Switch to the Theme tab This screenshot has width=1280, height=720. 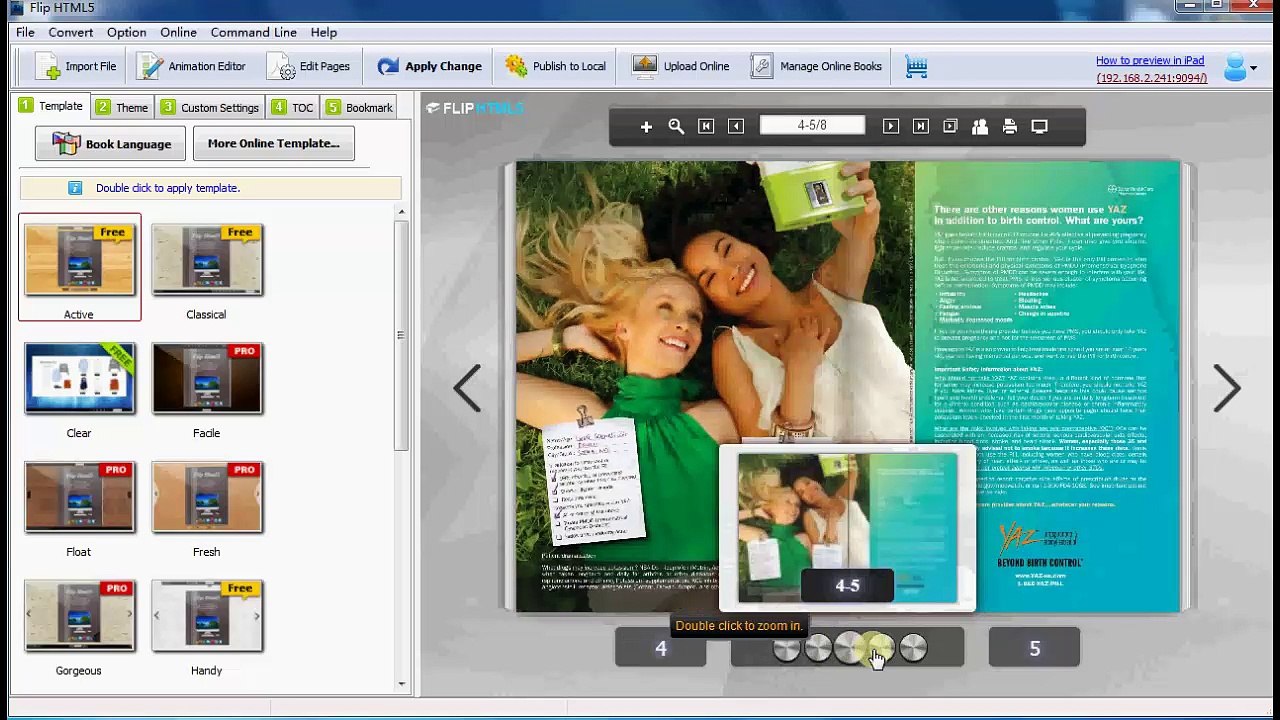pos(122,107)
